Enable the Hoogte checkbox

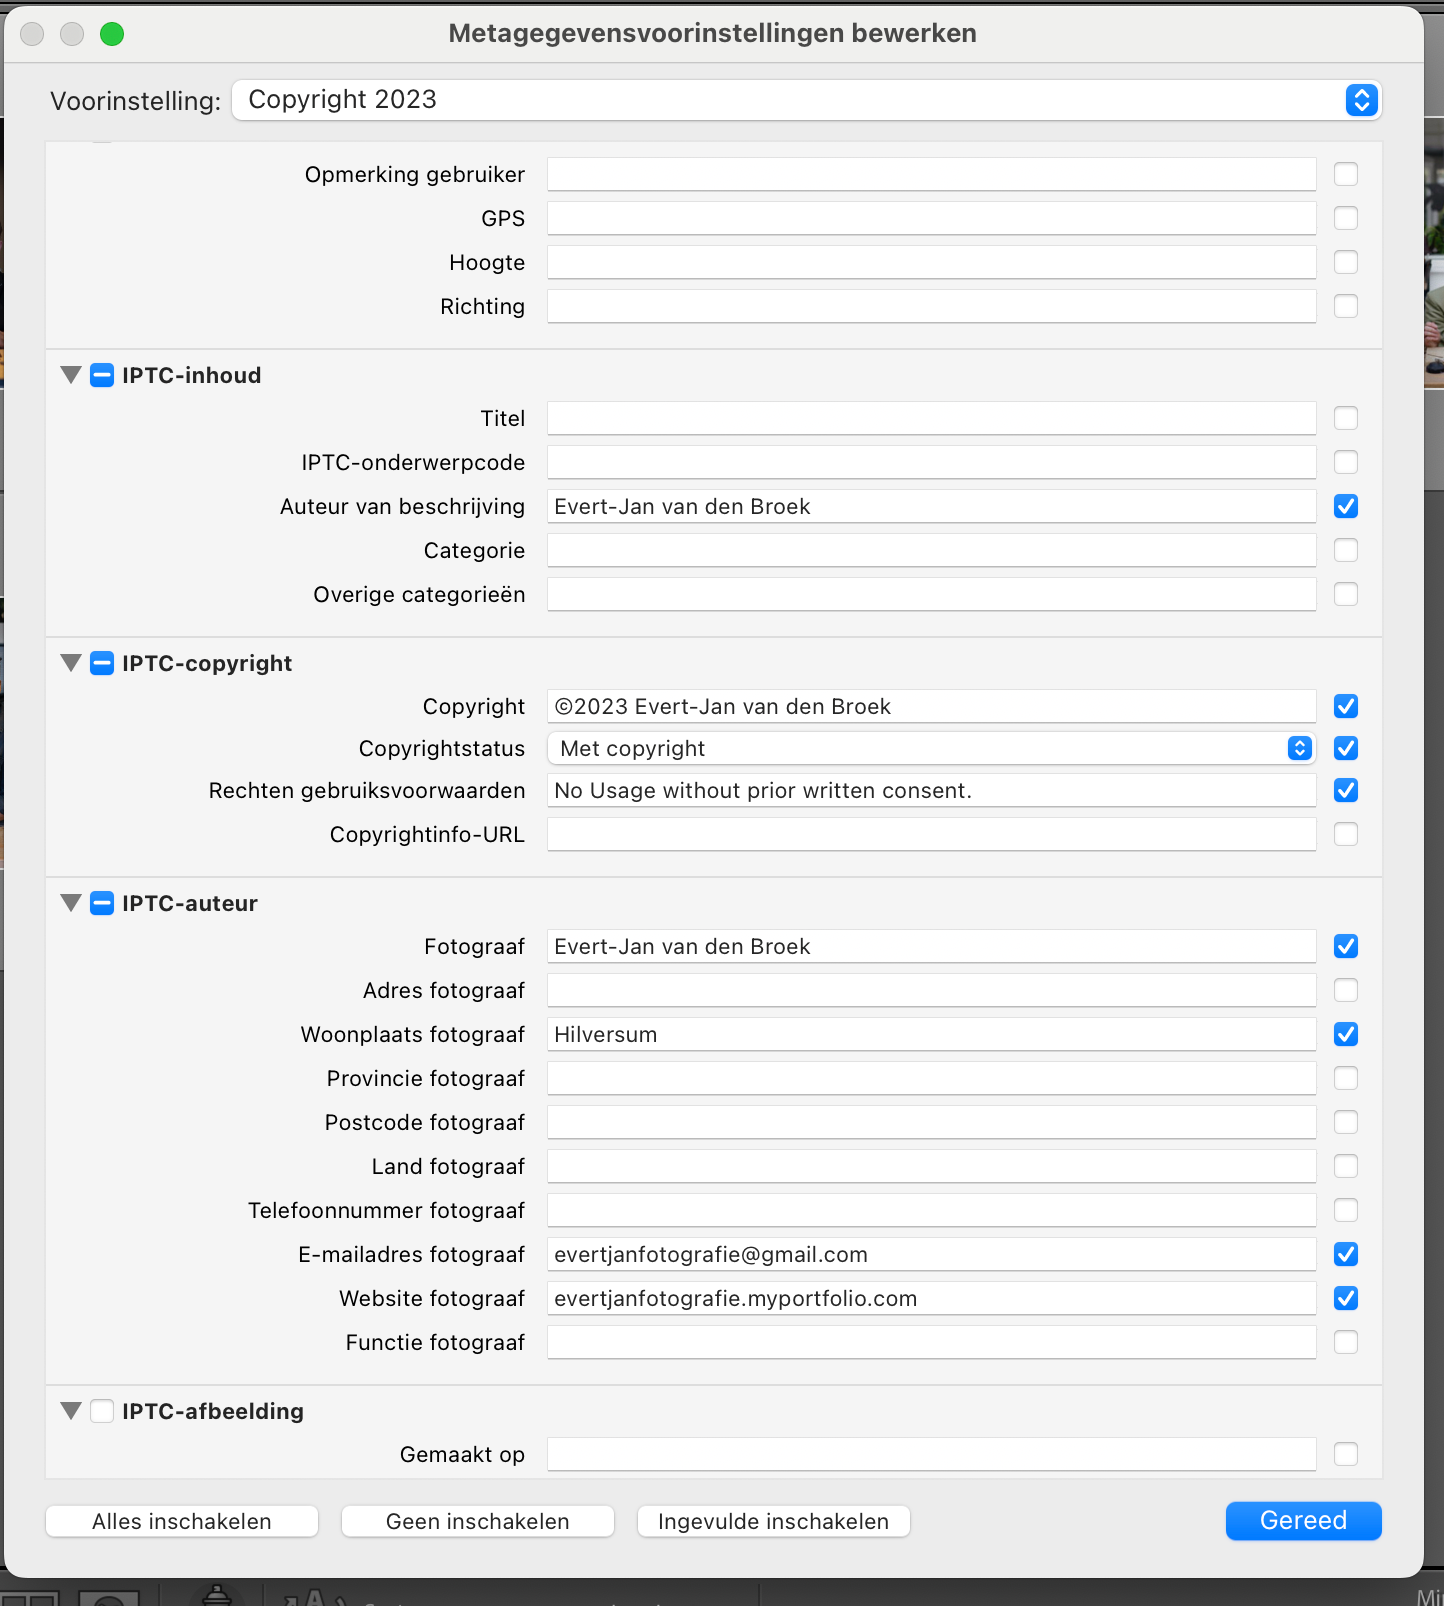pyautogui.click(x=1346, y=262)
